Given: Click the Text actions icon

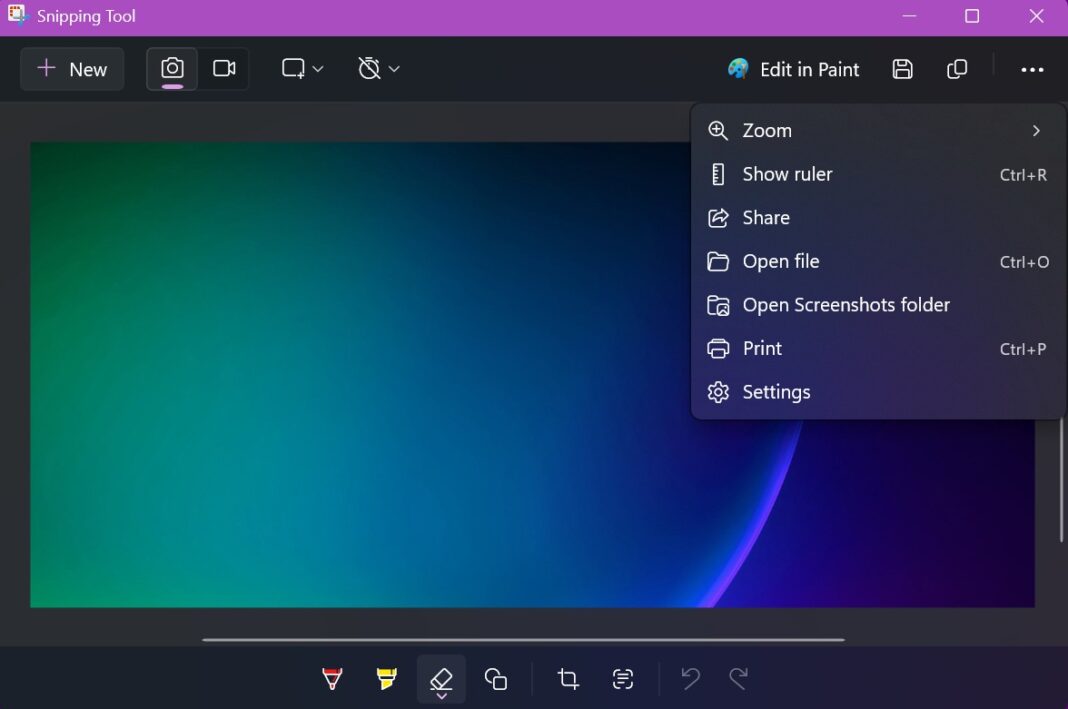Looking at the screenshot, I should (622, 678).
